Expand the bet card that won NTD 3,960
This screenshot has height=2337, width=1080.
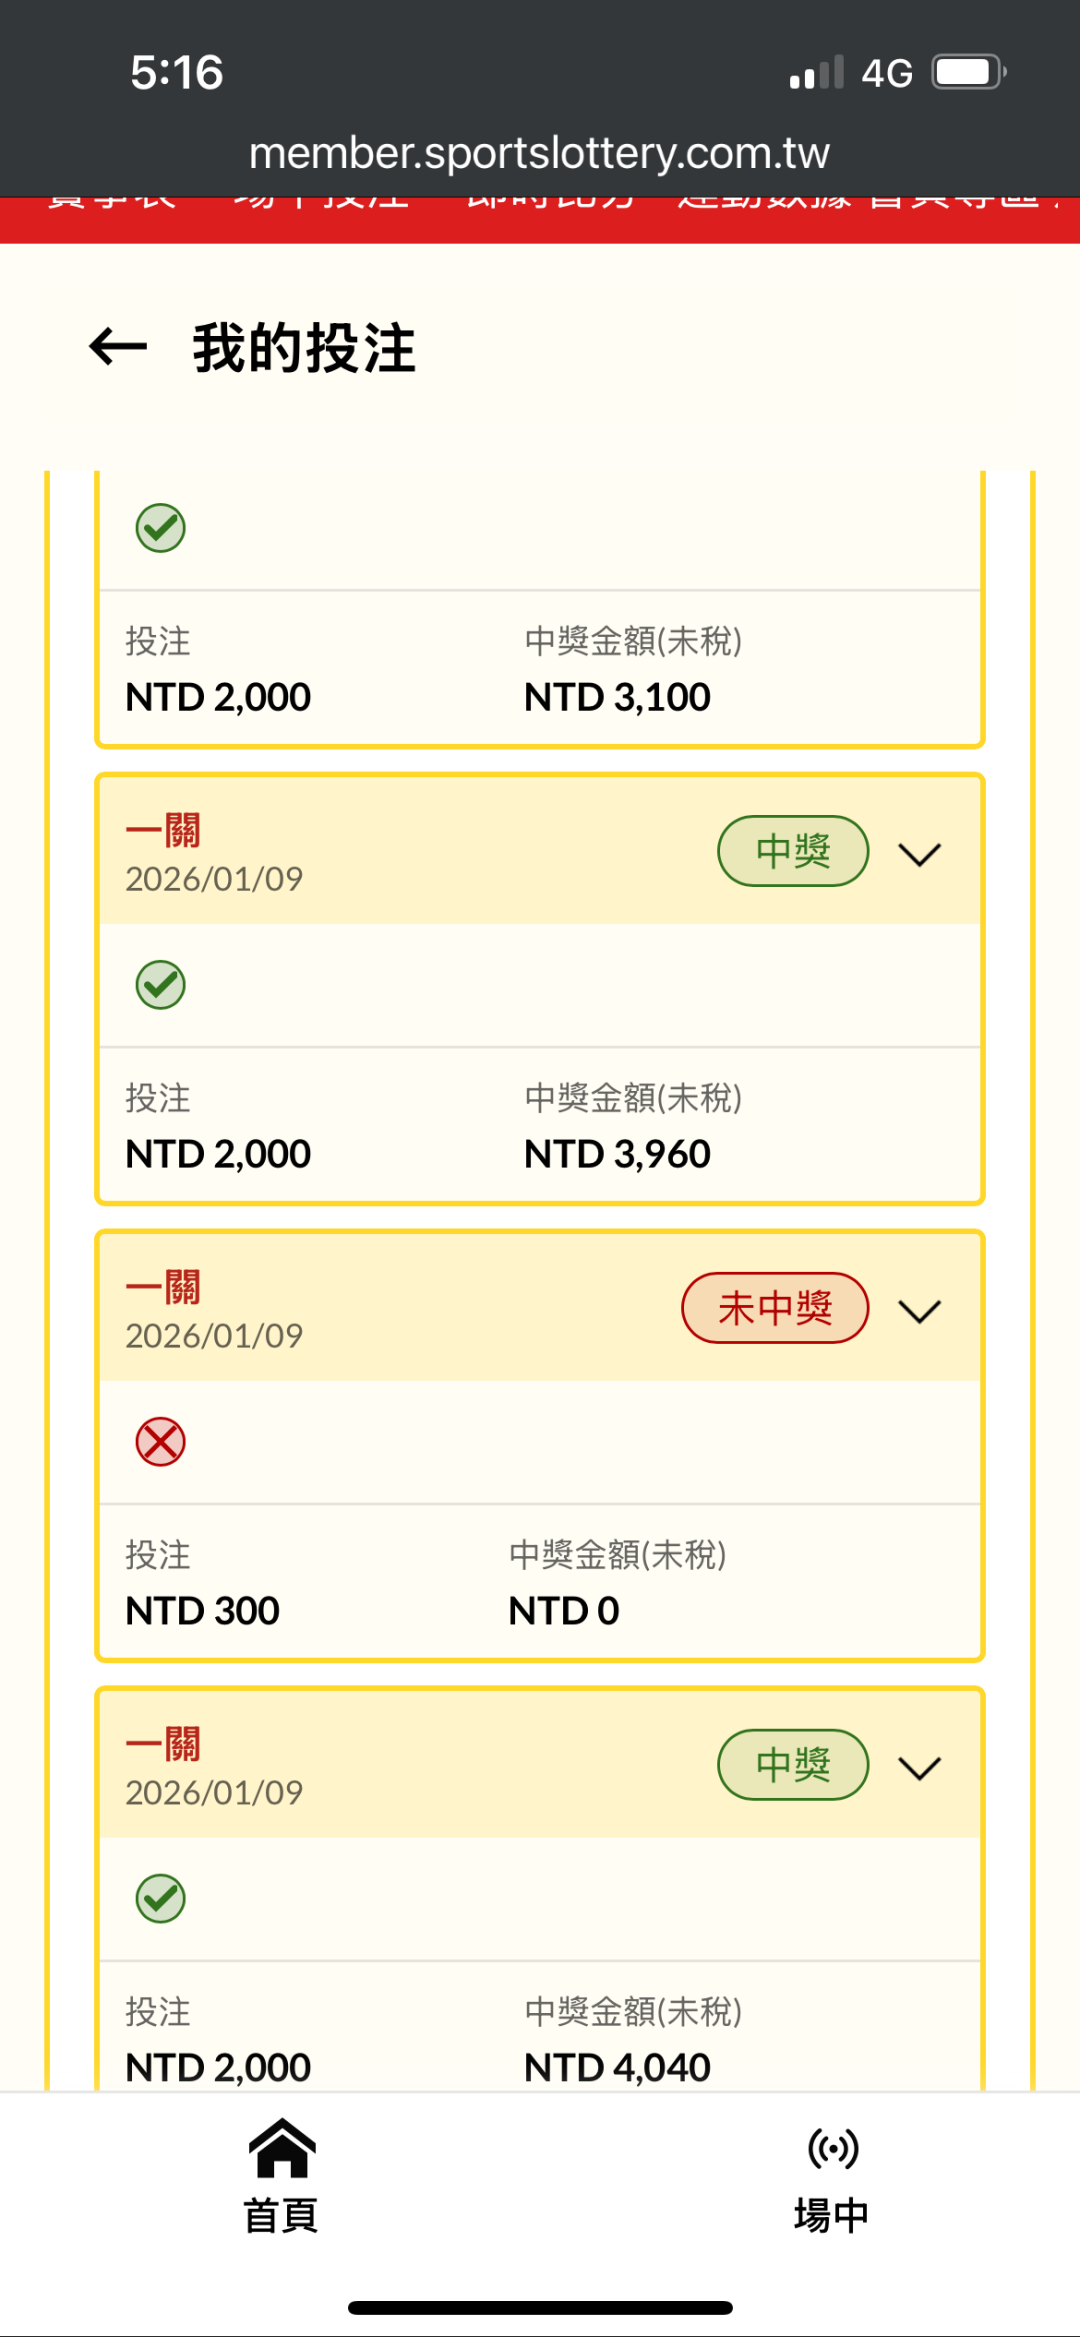tap(919, 854)
